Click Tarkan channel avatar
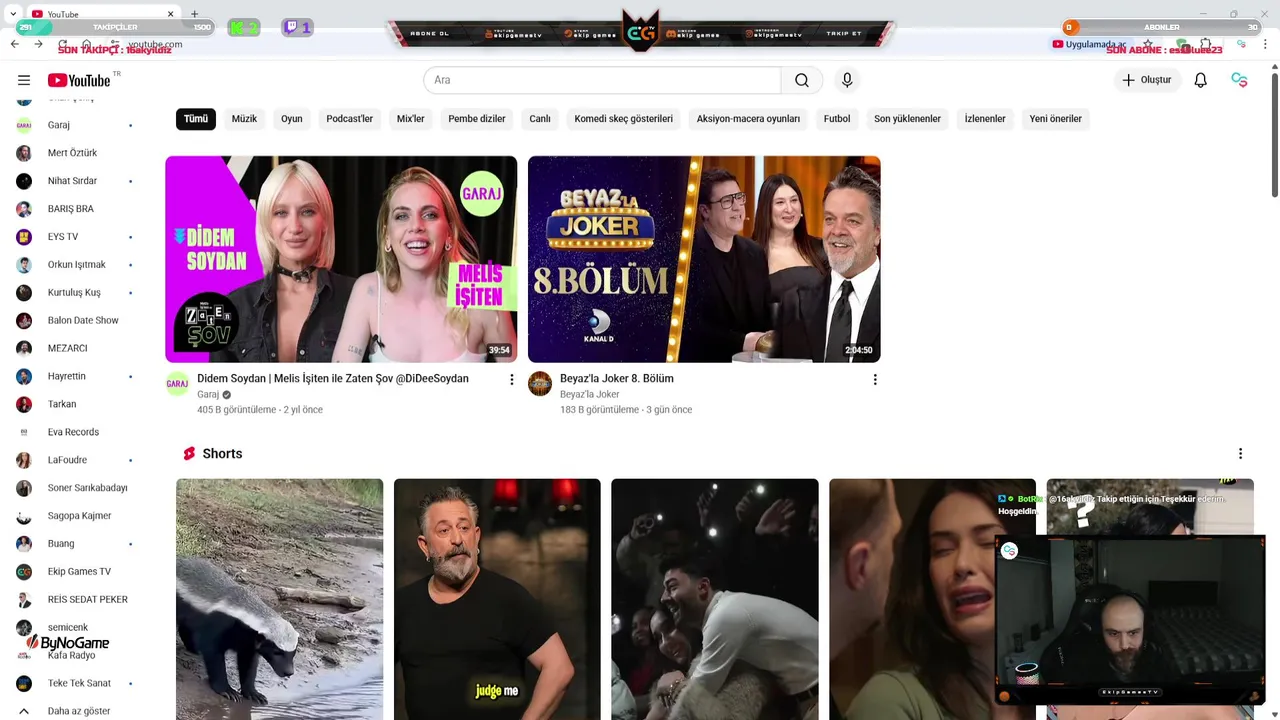 click(x=24, y=405)
